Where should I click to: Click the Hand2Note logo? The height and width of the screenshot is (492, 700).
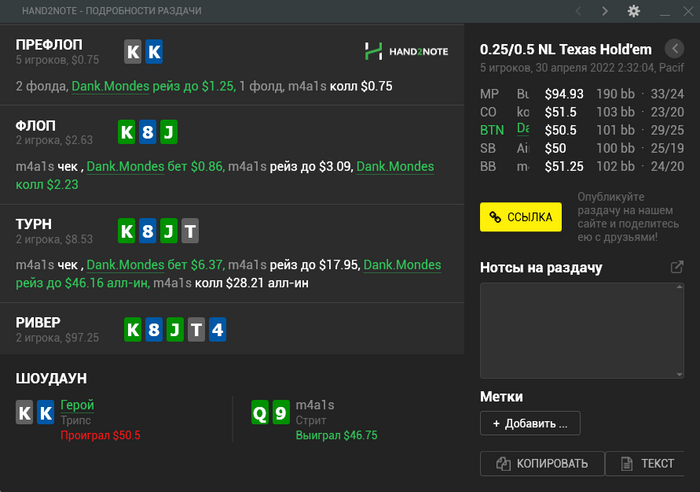tap(406, 51)
